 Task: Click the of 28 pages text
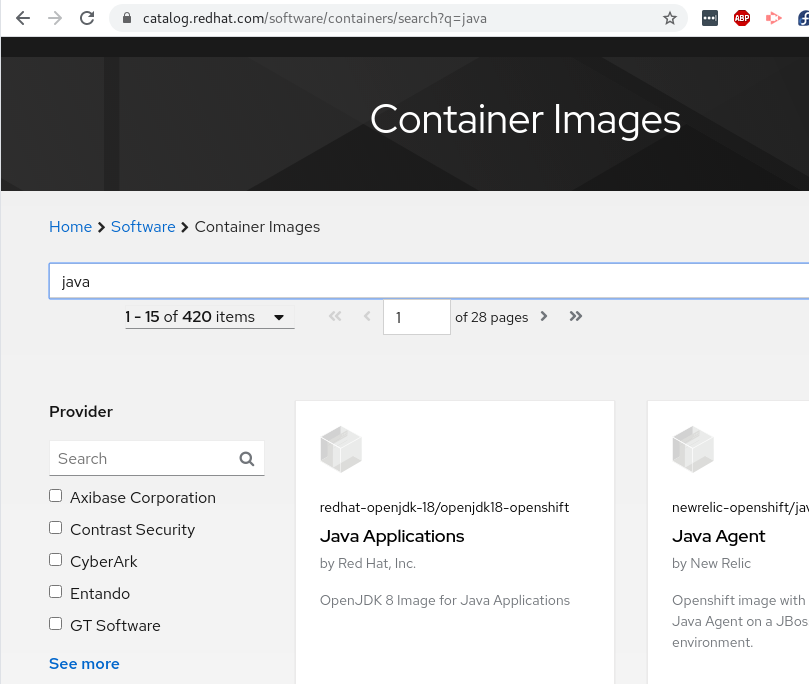(x=492, y=317)
